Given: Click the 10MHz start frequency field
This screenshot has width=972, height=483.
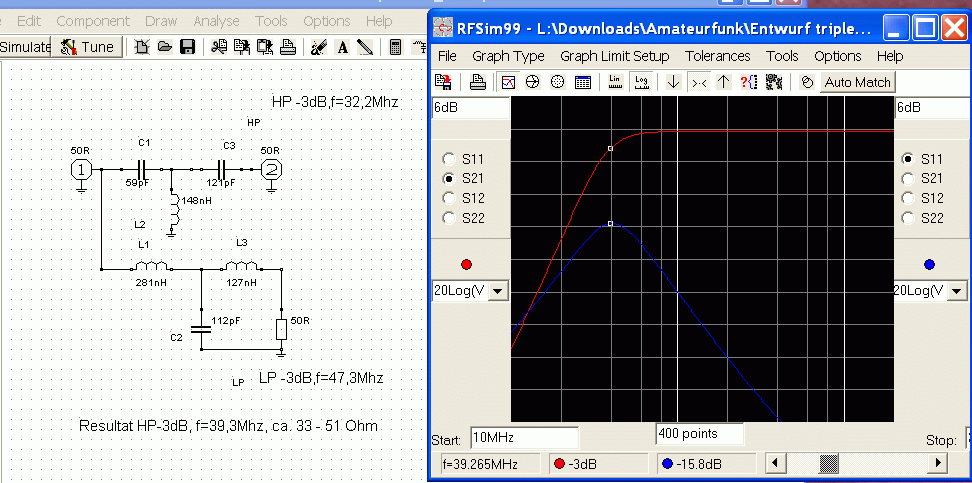Looking at the screenshot, I should [524, 438].
